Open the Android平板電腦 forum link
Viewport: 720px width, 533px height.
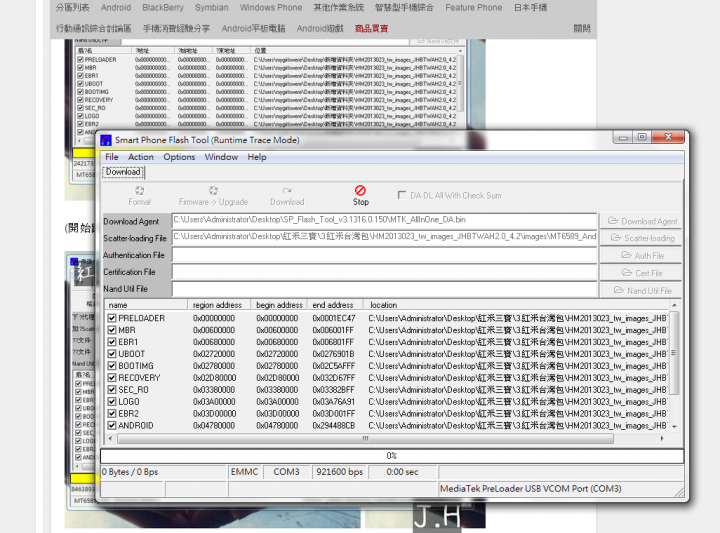tap(253, 28)
